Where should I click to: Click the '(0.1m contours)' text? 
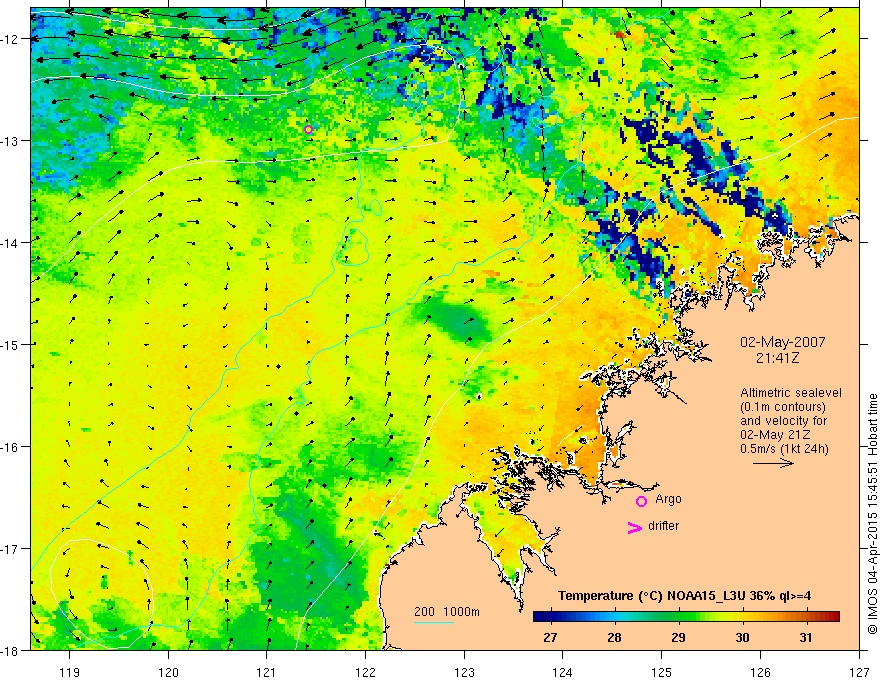(x=783, y=407)
